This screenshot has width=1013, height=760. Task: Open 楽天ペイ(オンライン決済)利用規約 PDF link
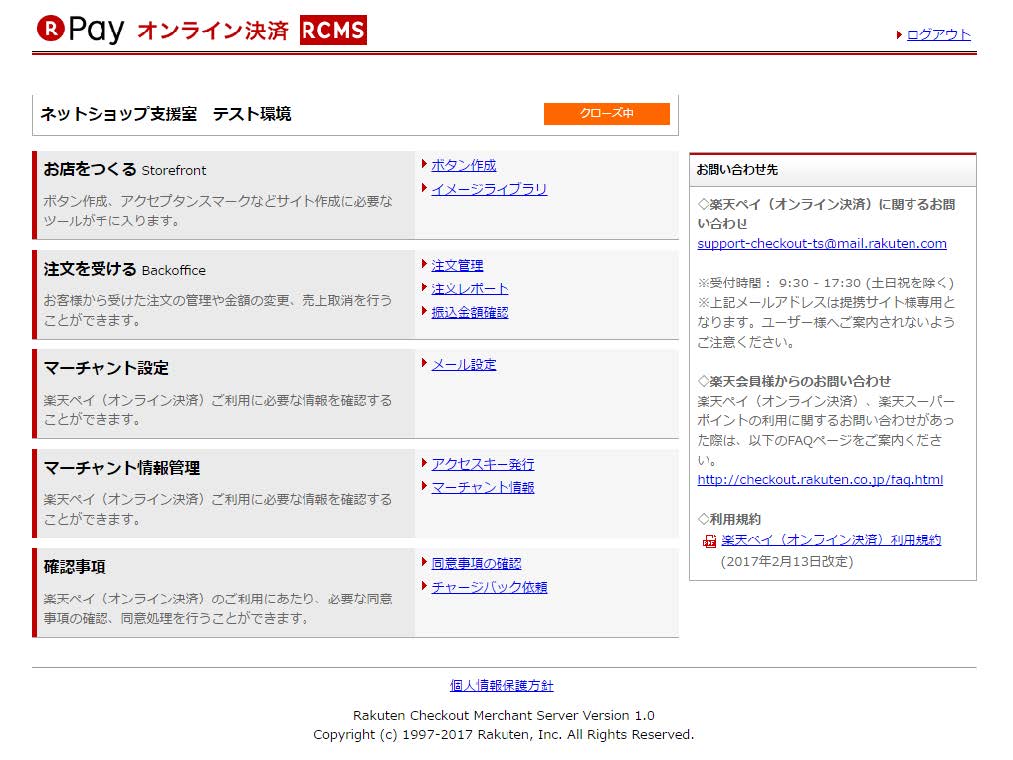coord(831,540)
